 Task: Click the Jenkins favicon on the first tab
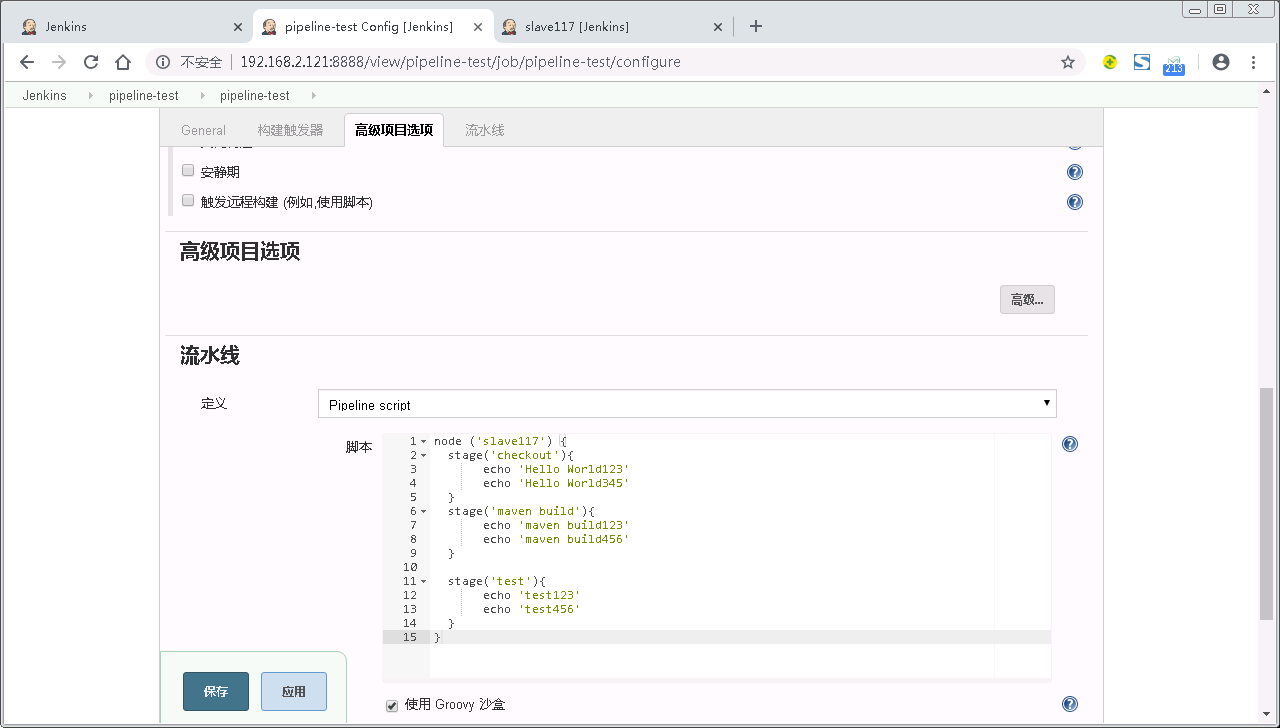[x=29, y=27]
